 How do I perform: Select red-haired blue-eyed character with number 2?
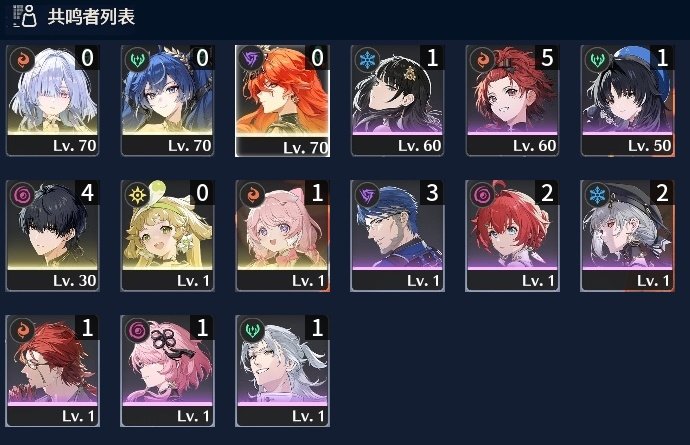[x=512, y=235]
